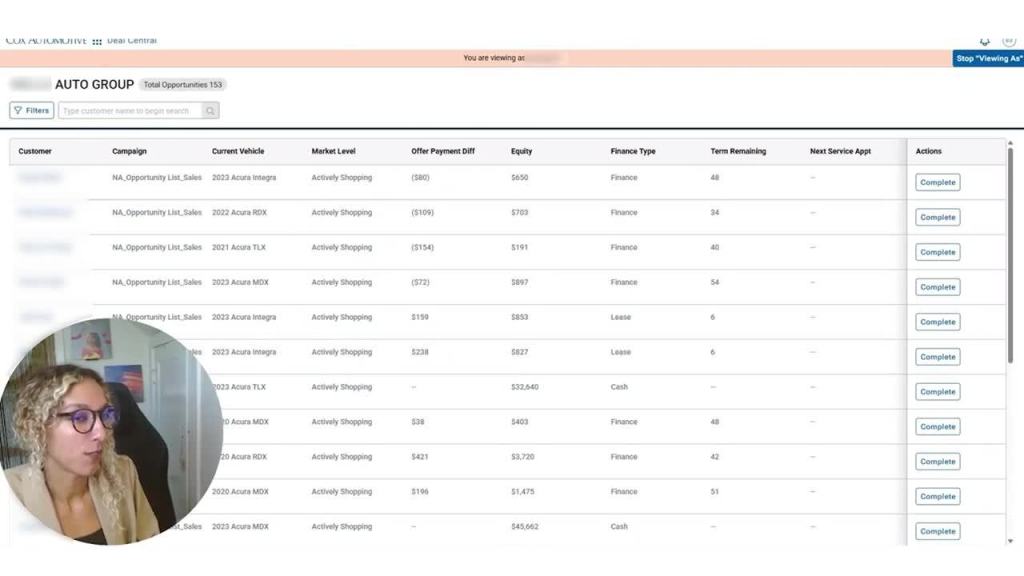Sort by the Equity column header

521,151
